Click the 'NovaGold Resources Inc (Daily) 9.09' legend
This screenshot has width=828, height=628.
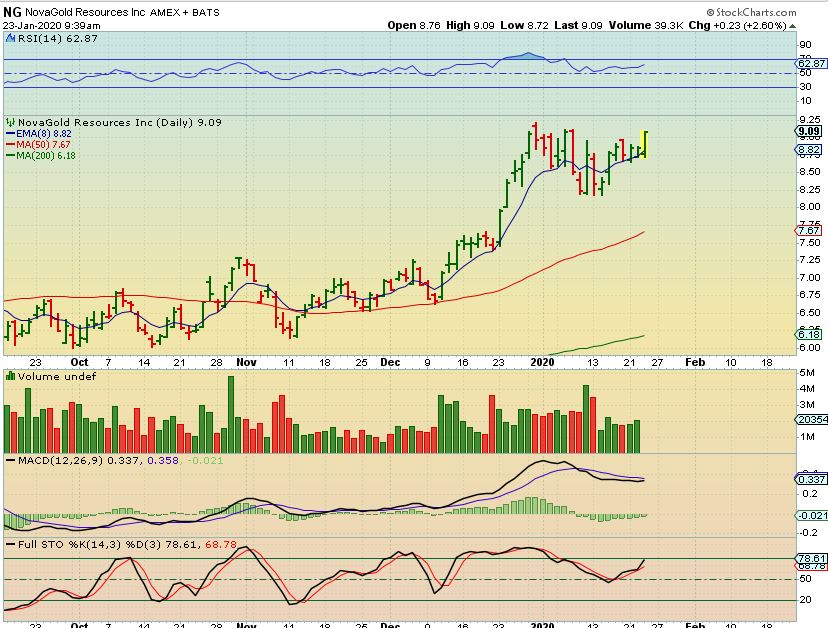pos(120,122)
